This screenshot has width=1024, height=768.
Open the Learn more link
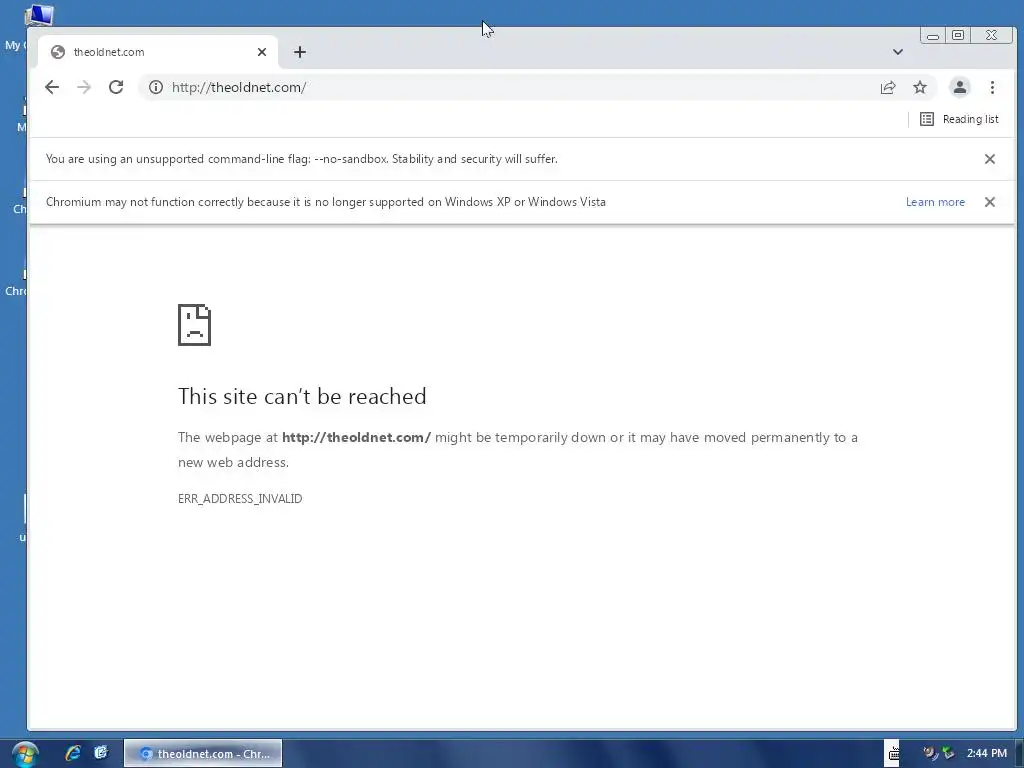pyautogui.click(x=935, y=202)
